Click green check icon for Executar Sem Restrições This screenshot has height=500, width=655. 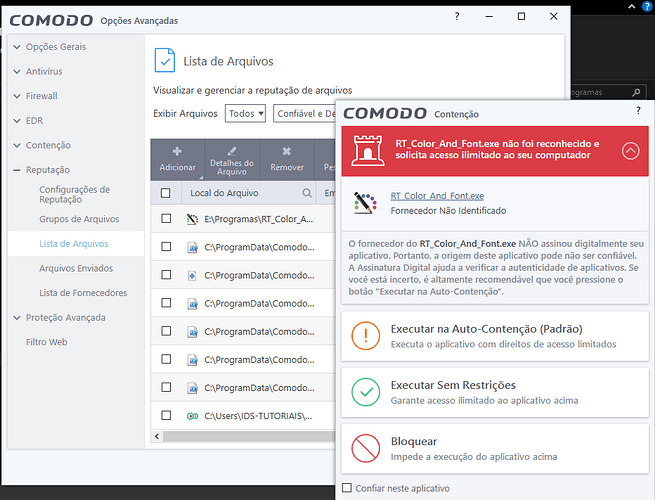click(366, 392)
